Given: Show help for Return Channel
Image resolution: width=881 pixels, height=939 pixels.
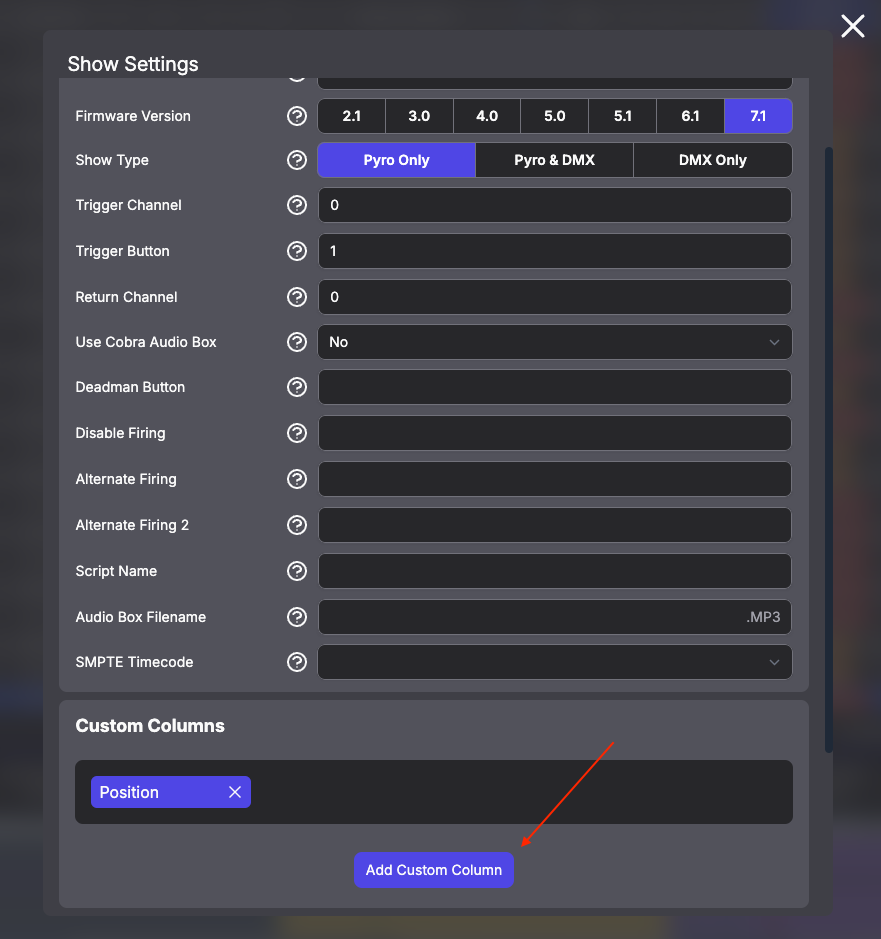Looking at the screenshot, I should click(296, 297).
